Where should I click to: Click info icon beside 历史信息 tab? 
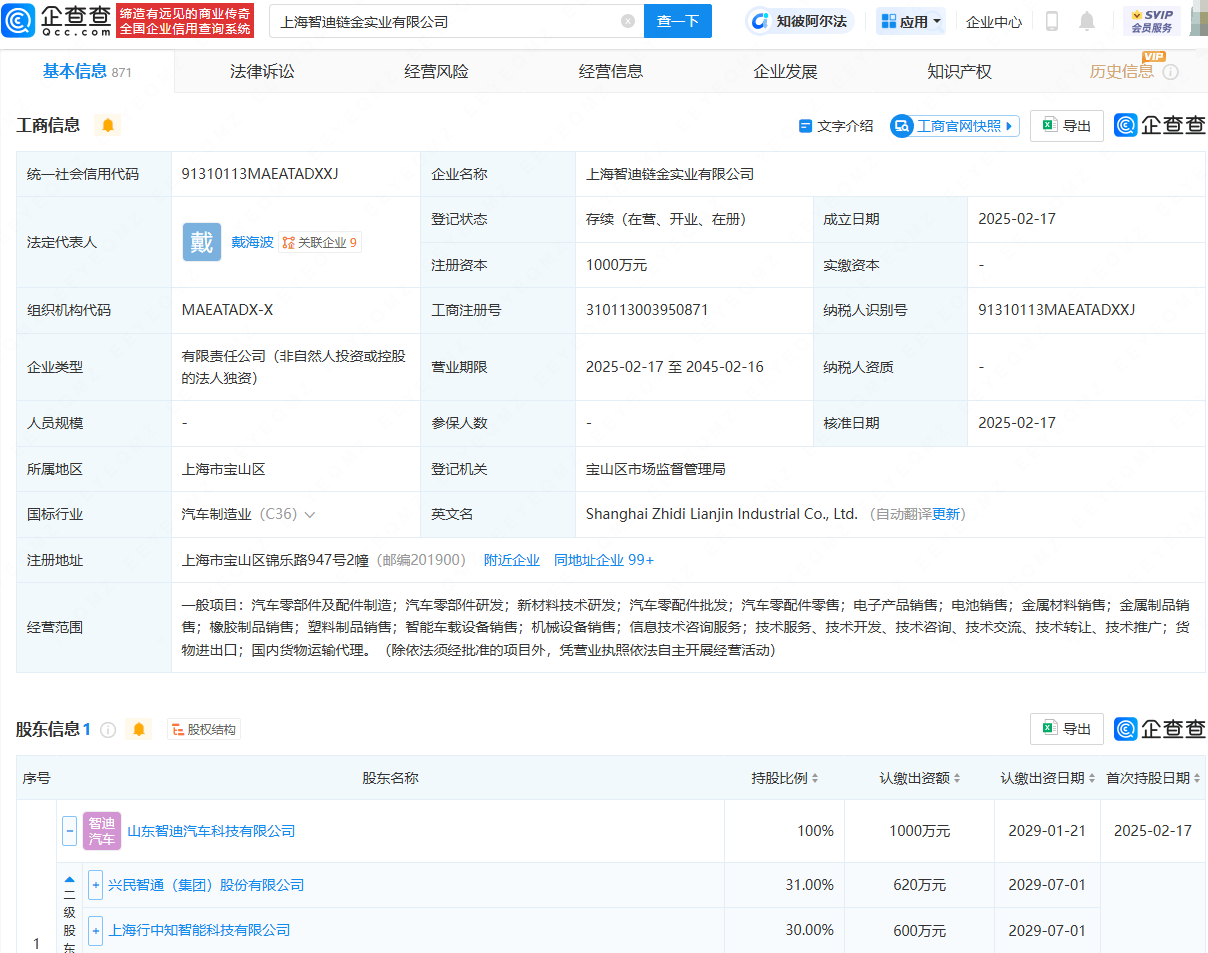(x=1170, y=72)
